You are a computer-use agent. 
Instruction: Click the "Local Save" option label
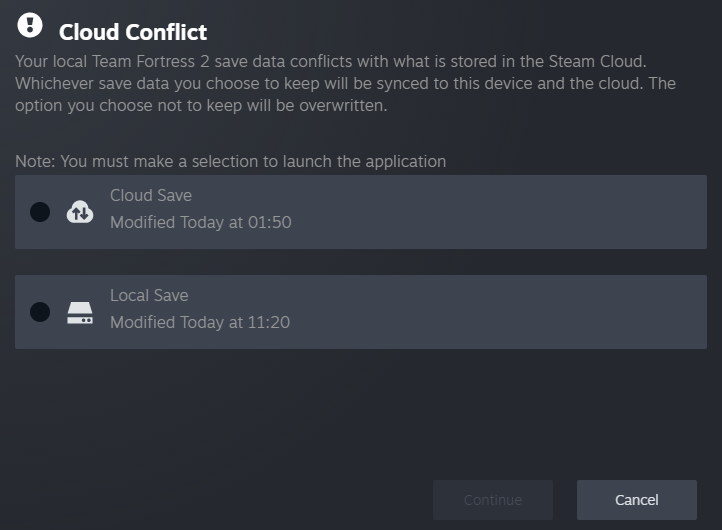pyautogui.click(x=149, y=295)
